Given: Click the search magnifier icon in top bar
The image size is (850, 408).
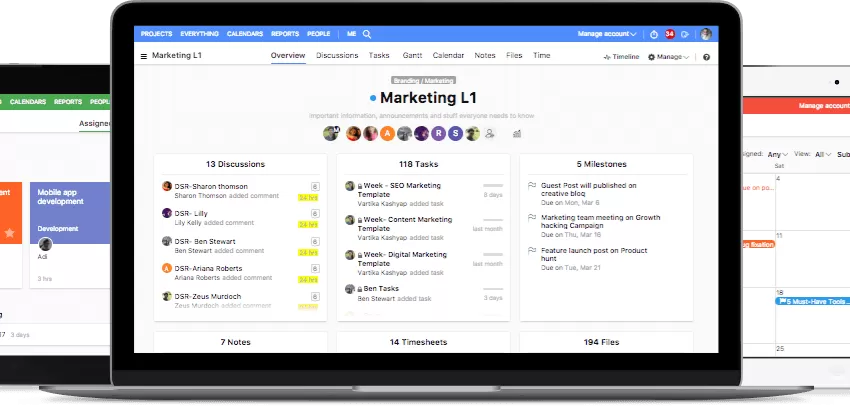Looking at the screenshot, I should pos(367,34).
